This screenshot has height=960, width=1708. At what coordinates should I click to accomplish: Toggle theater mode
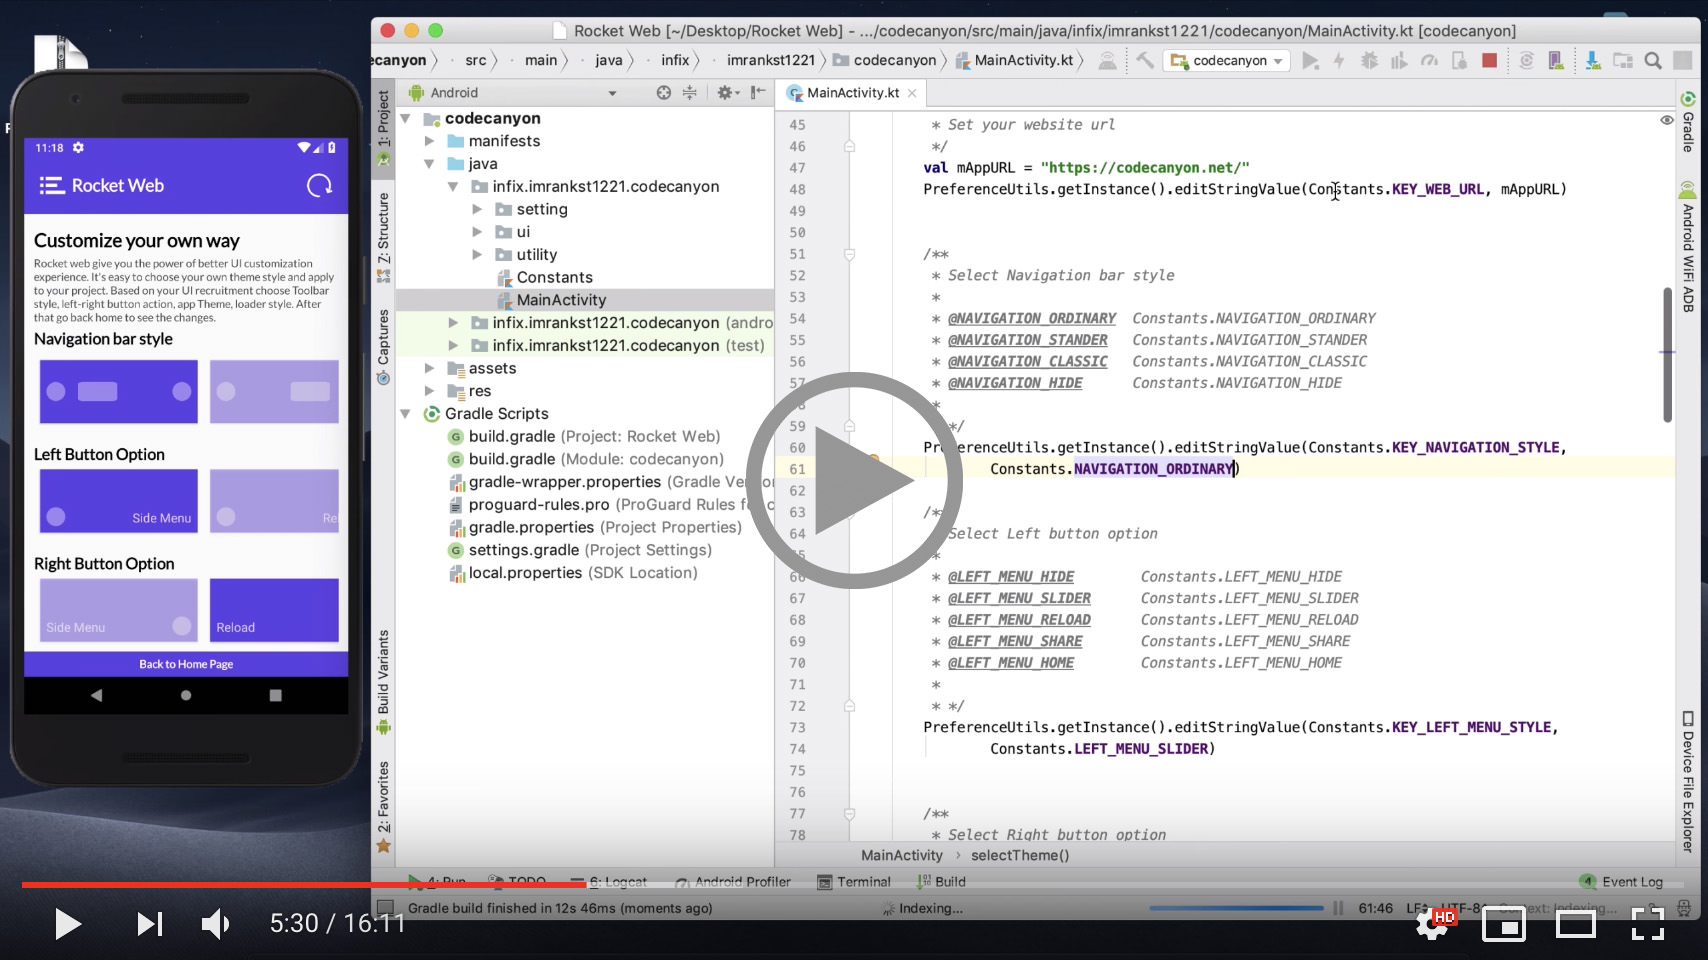[1576, 925]
